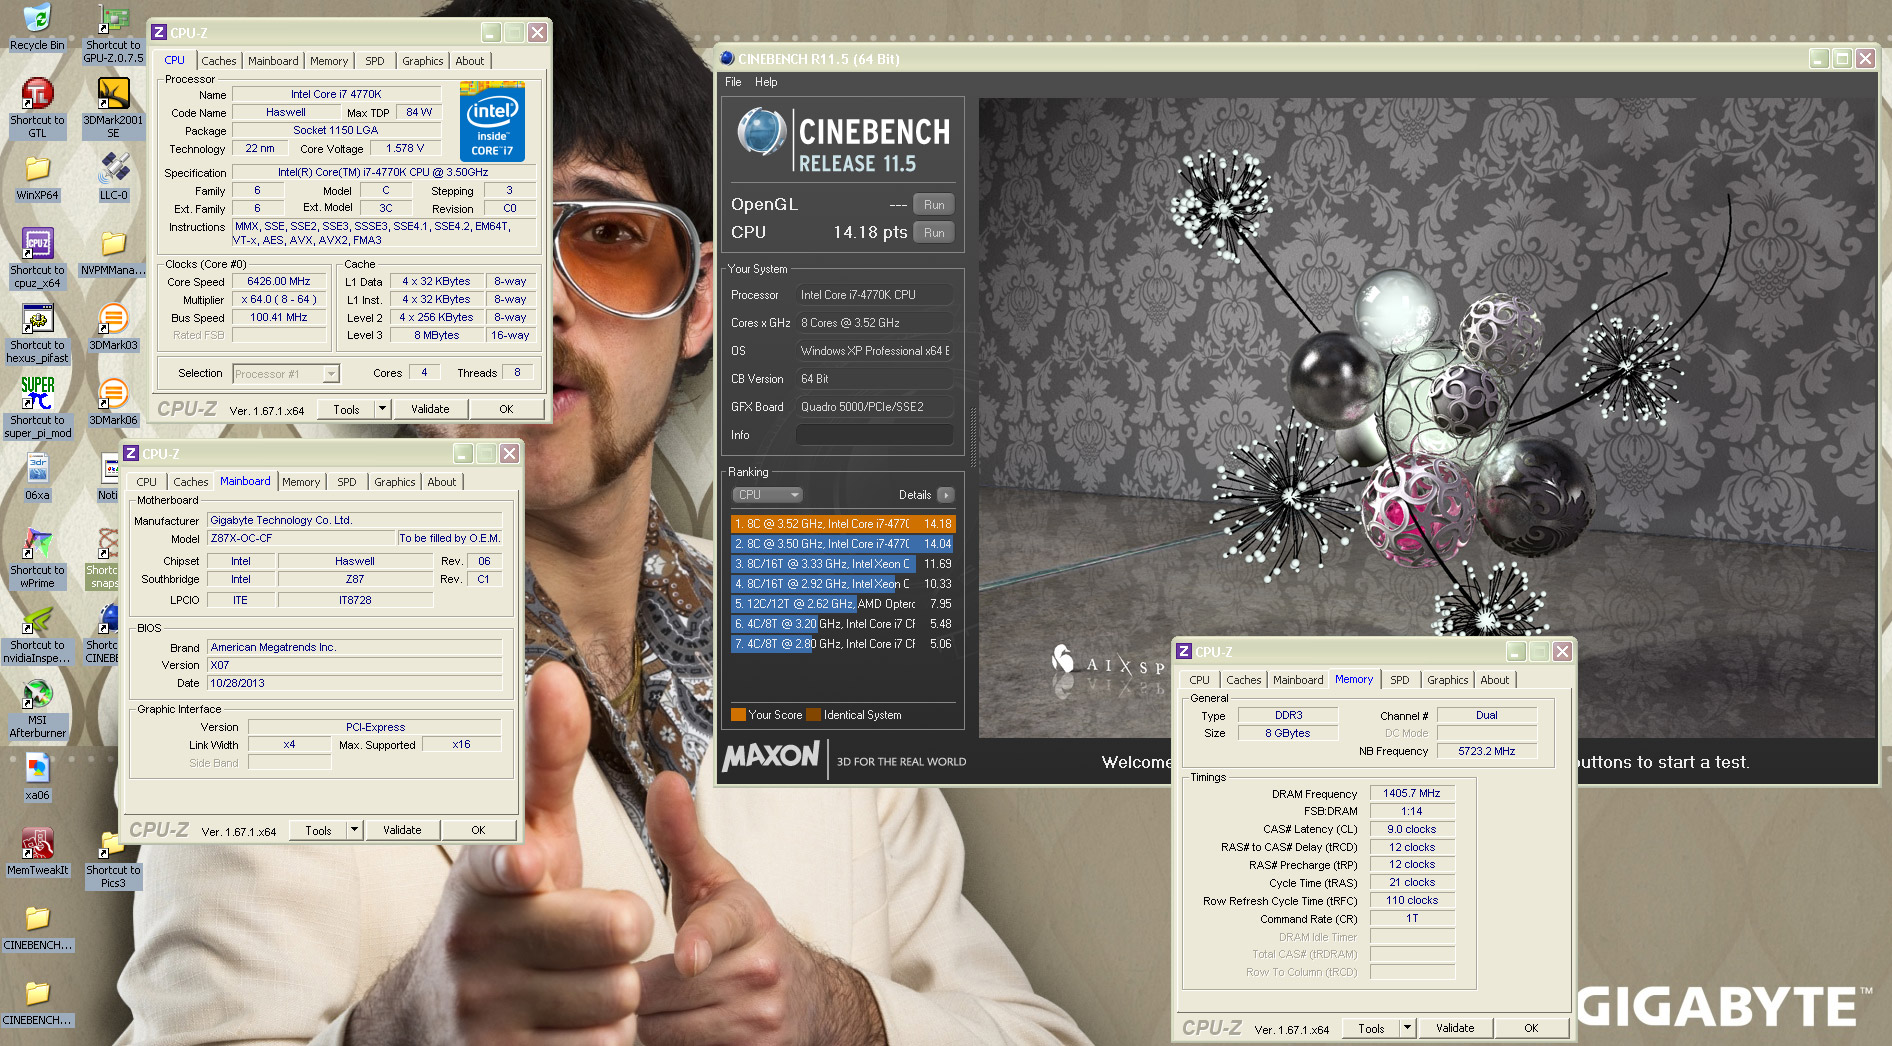Click OK in the CPU-Z Memory window
The width and height of the screenshot is (1892, 1046).
(1531, 1028)
